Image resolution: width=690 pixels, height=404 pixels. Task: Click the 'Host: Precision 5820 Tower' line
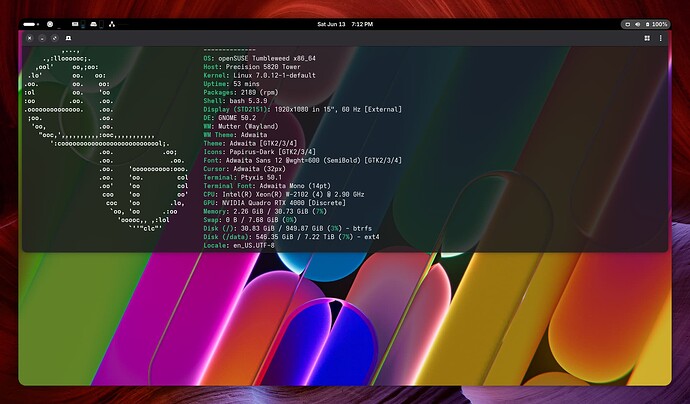click(x=252, y=67)
